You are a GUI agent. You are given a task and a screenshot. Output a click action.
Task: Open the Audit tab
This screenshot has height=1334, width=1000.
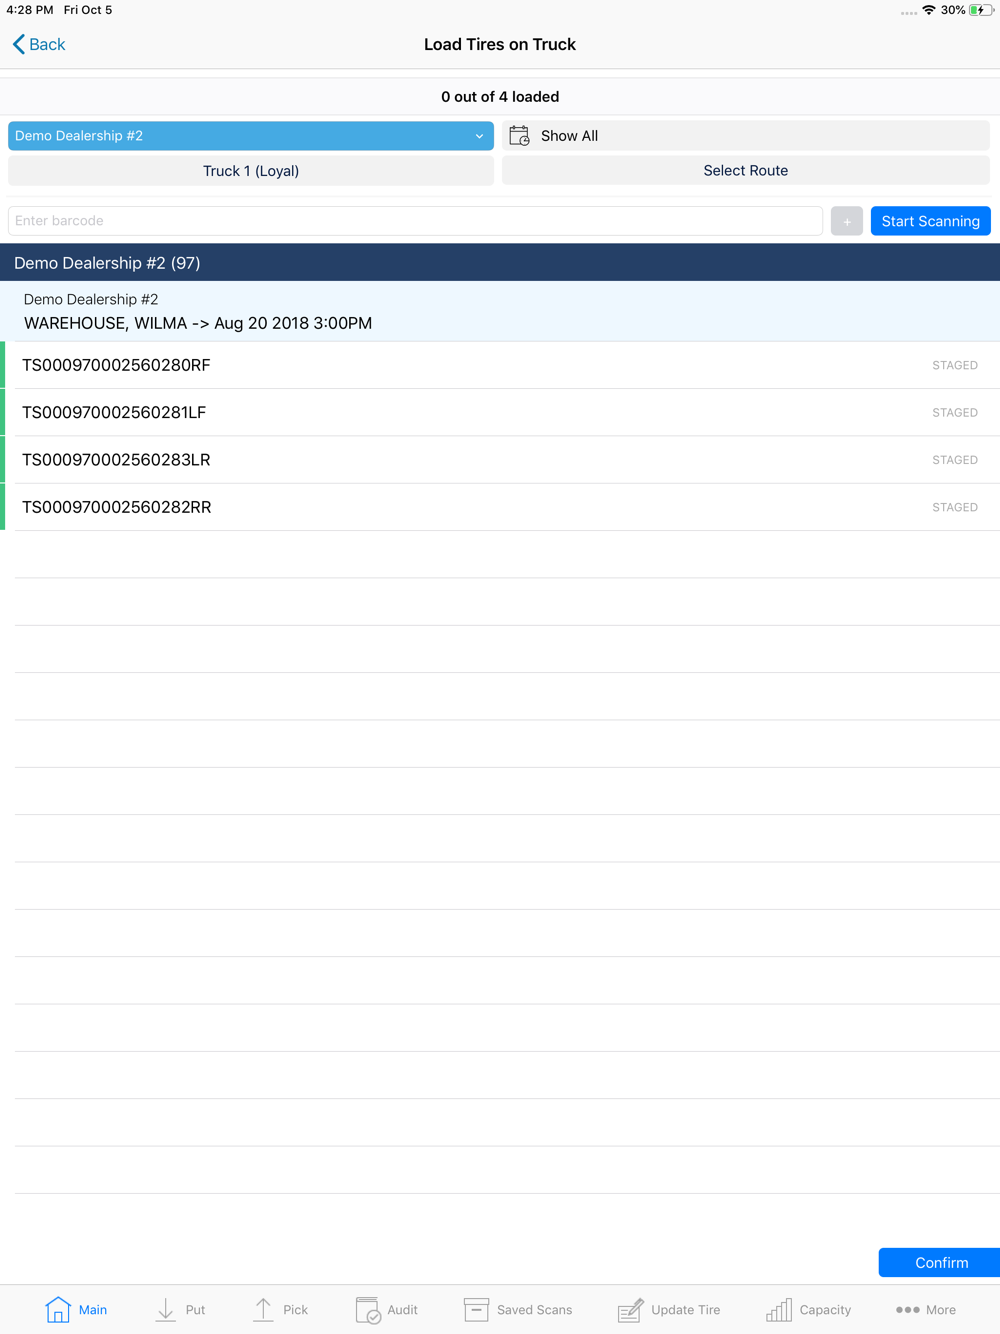tap(387, 1309)
